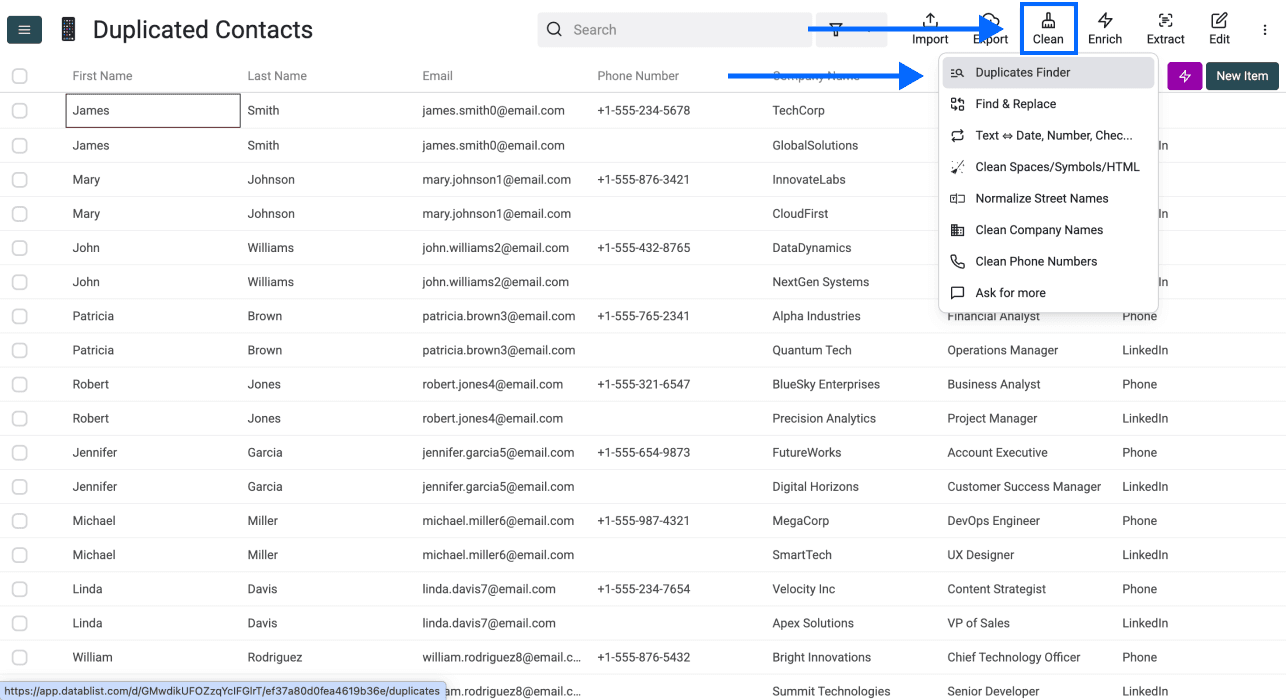This screenshot has height=700, width=1286.
Task: Click the Extract icon
Action: coord(1165,28)
